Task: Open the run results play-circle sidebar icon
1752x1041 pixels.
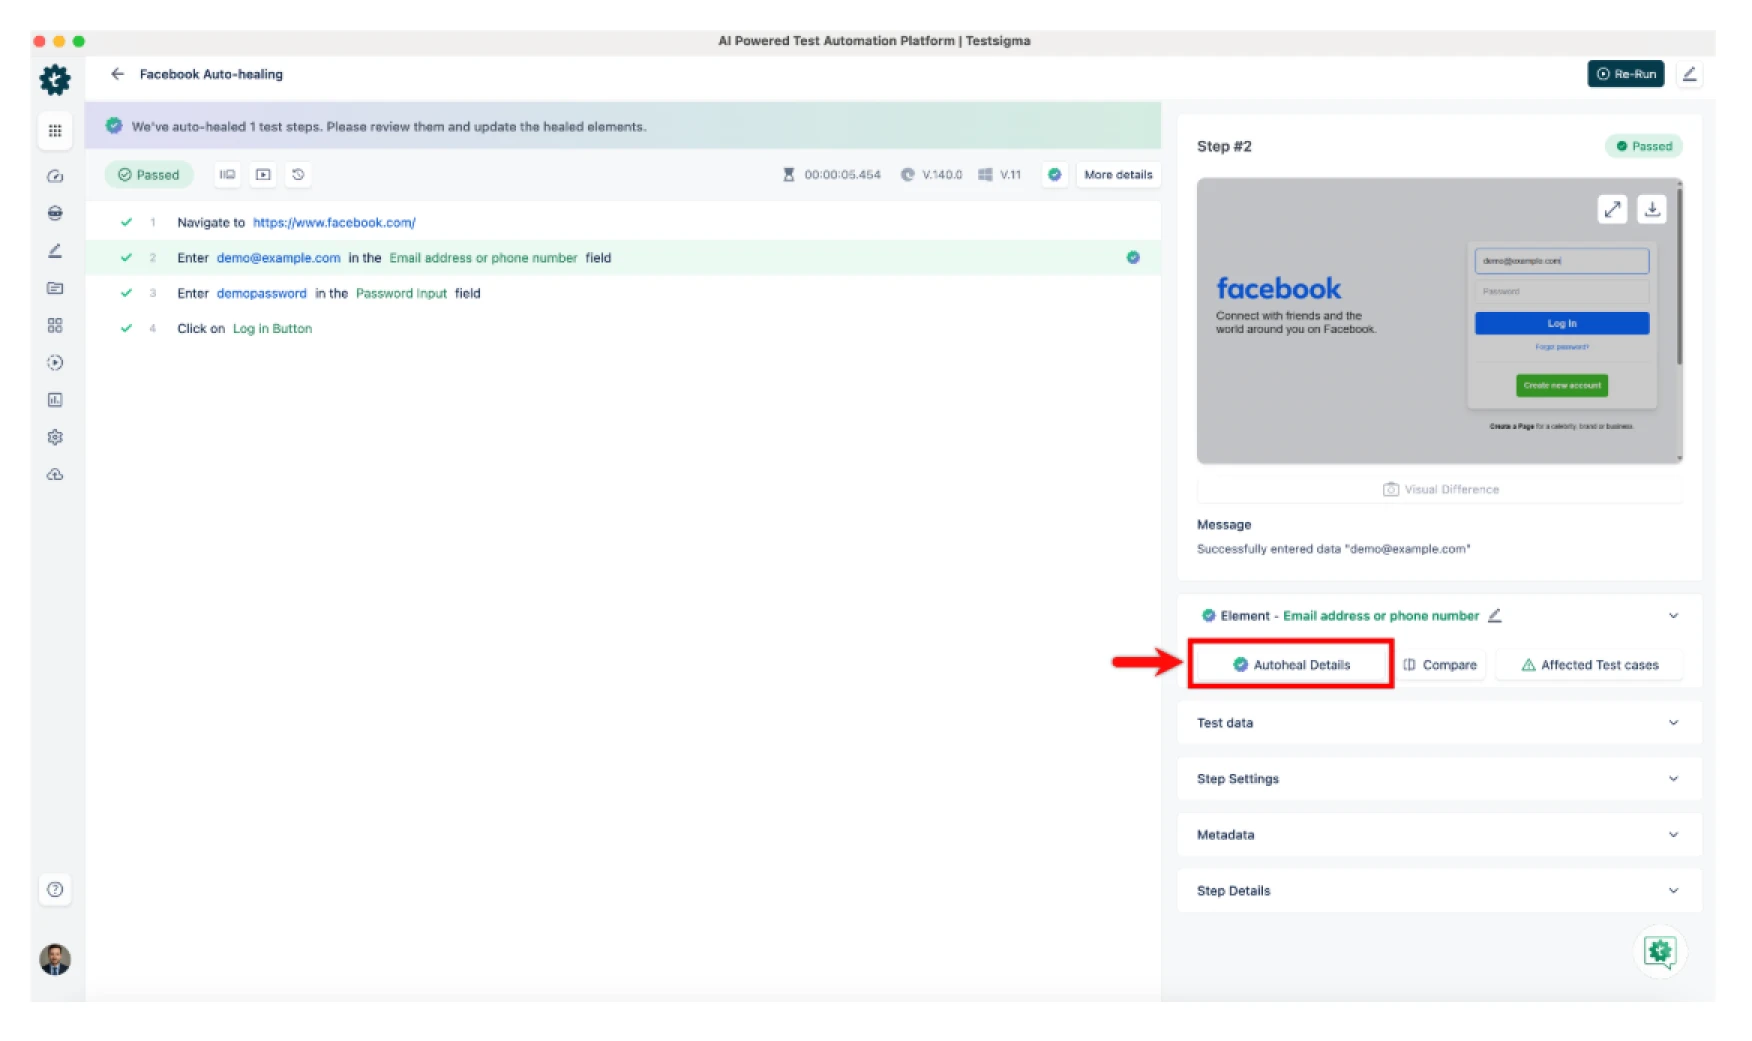Action: [x=55, y=363]
